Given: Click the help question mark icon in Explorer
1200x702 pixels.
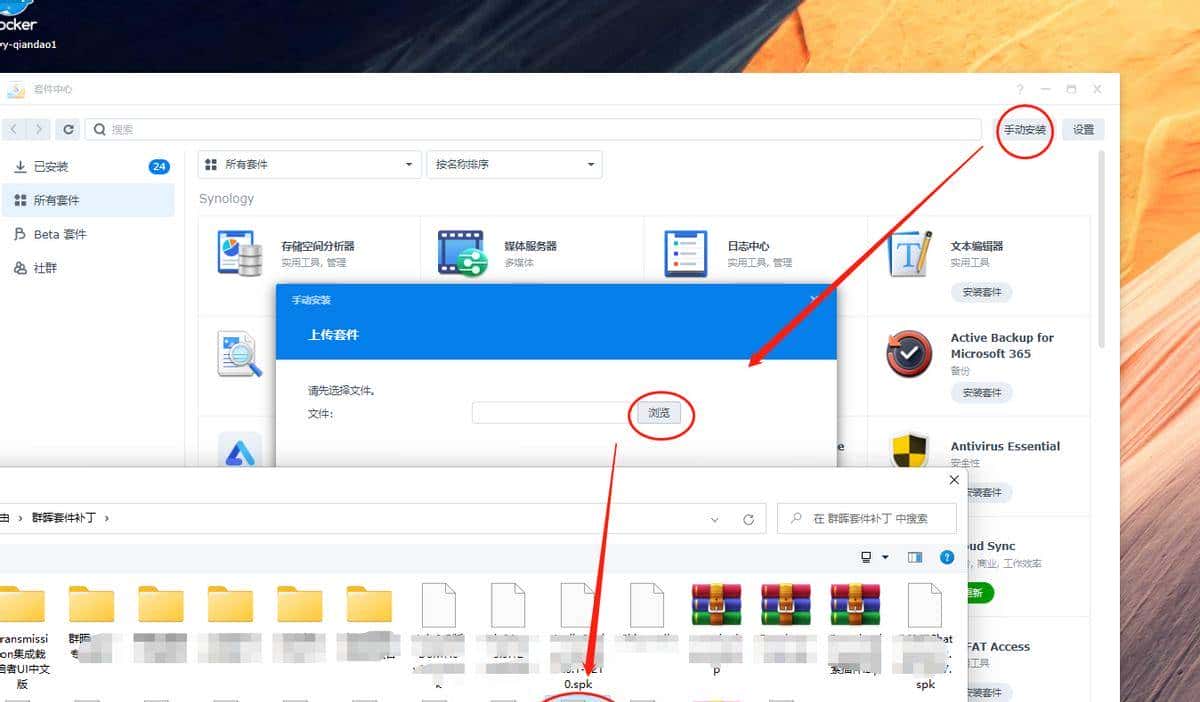Looking at the screenshot, I should tap(946, 558).
